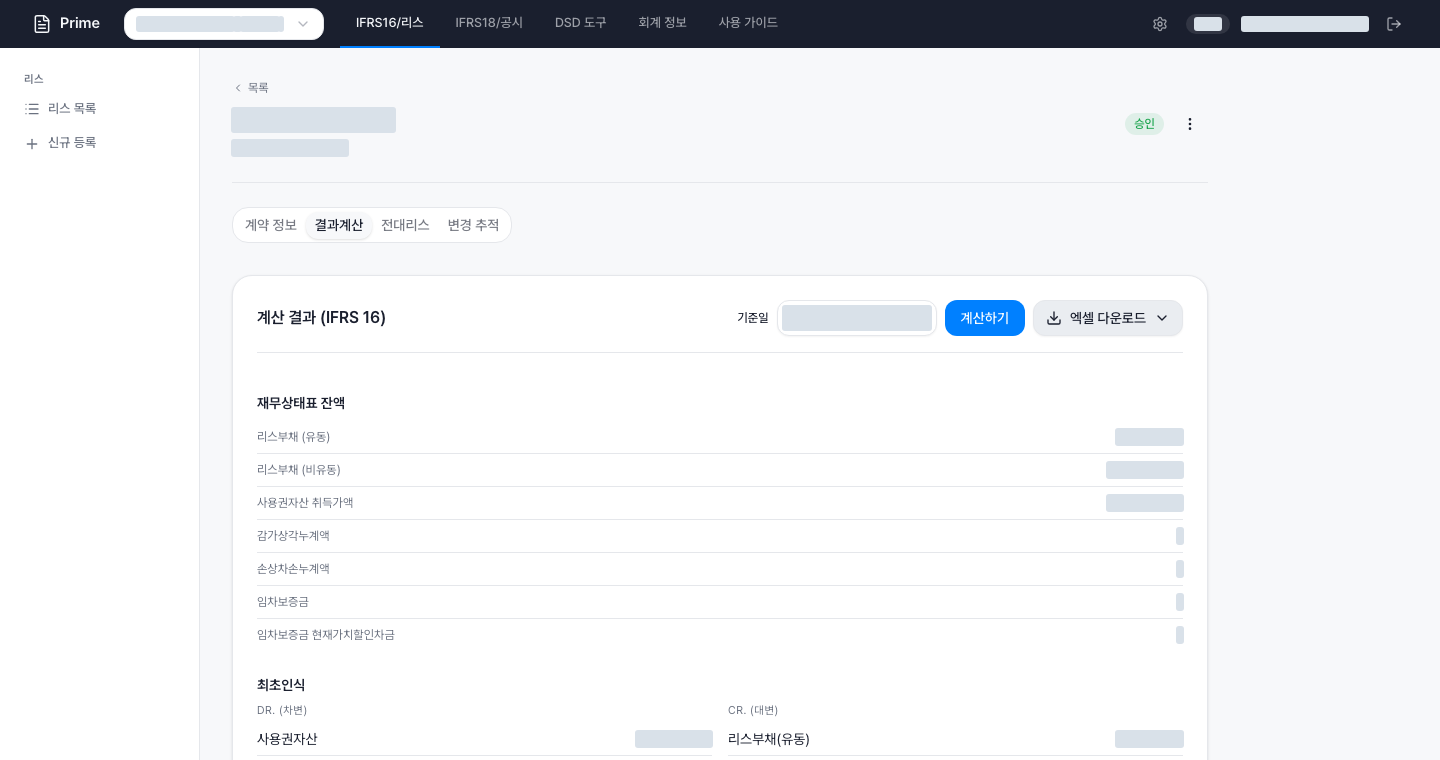Switch to the 변경 추적 tab

(x=473, y=225)
